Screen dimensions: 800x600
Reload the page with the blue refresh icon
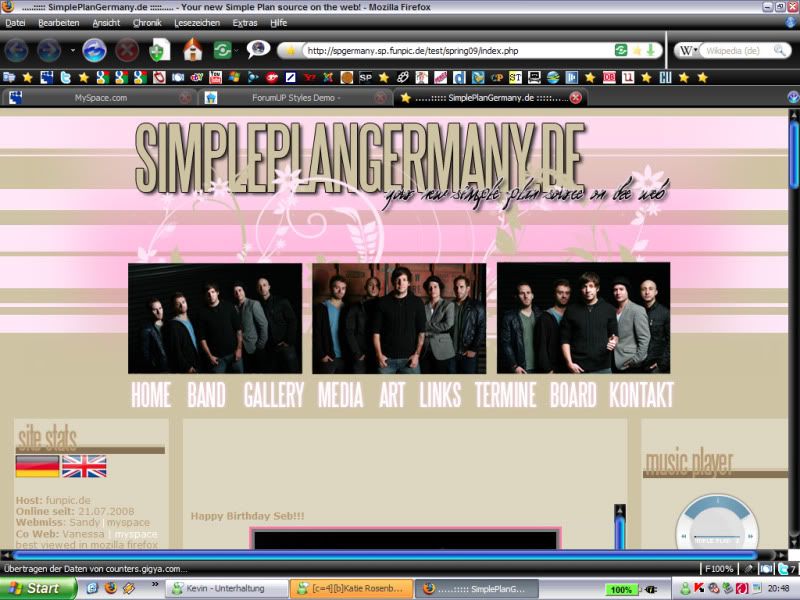pos(94,51)
